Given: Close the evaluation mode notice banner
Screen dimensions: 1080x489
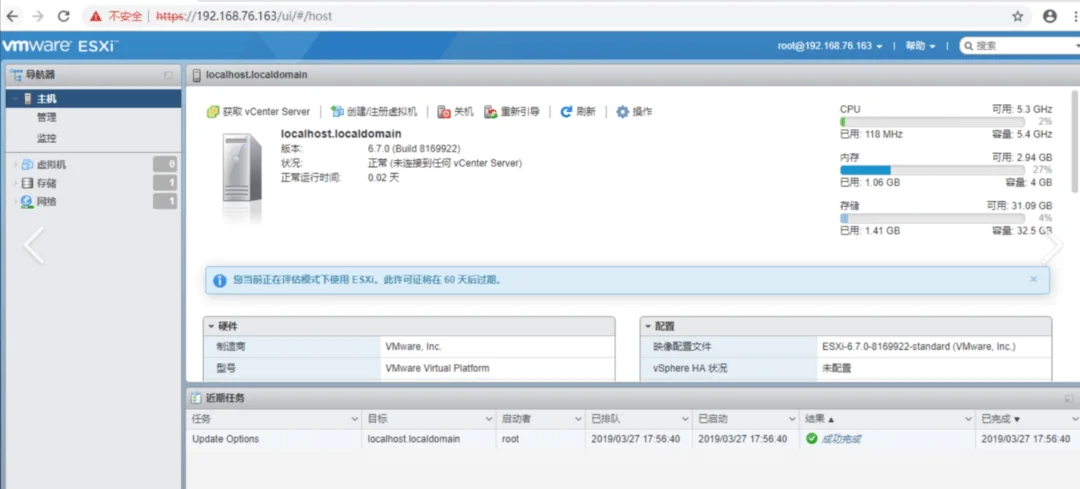Looking at the screenshot, I should pyautogui.click(x=1033, y=279).
